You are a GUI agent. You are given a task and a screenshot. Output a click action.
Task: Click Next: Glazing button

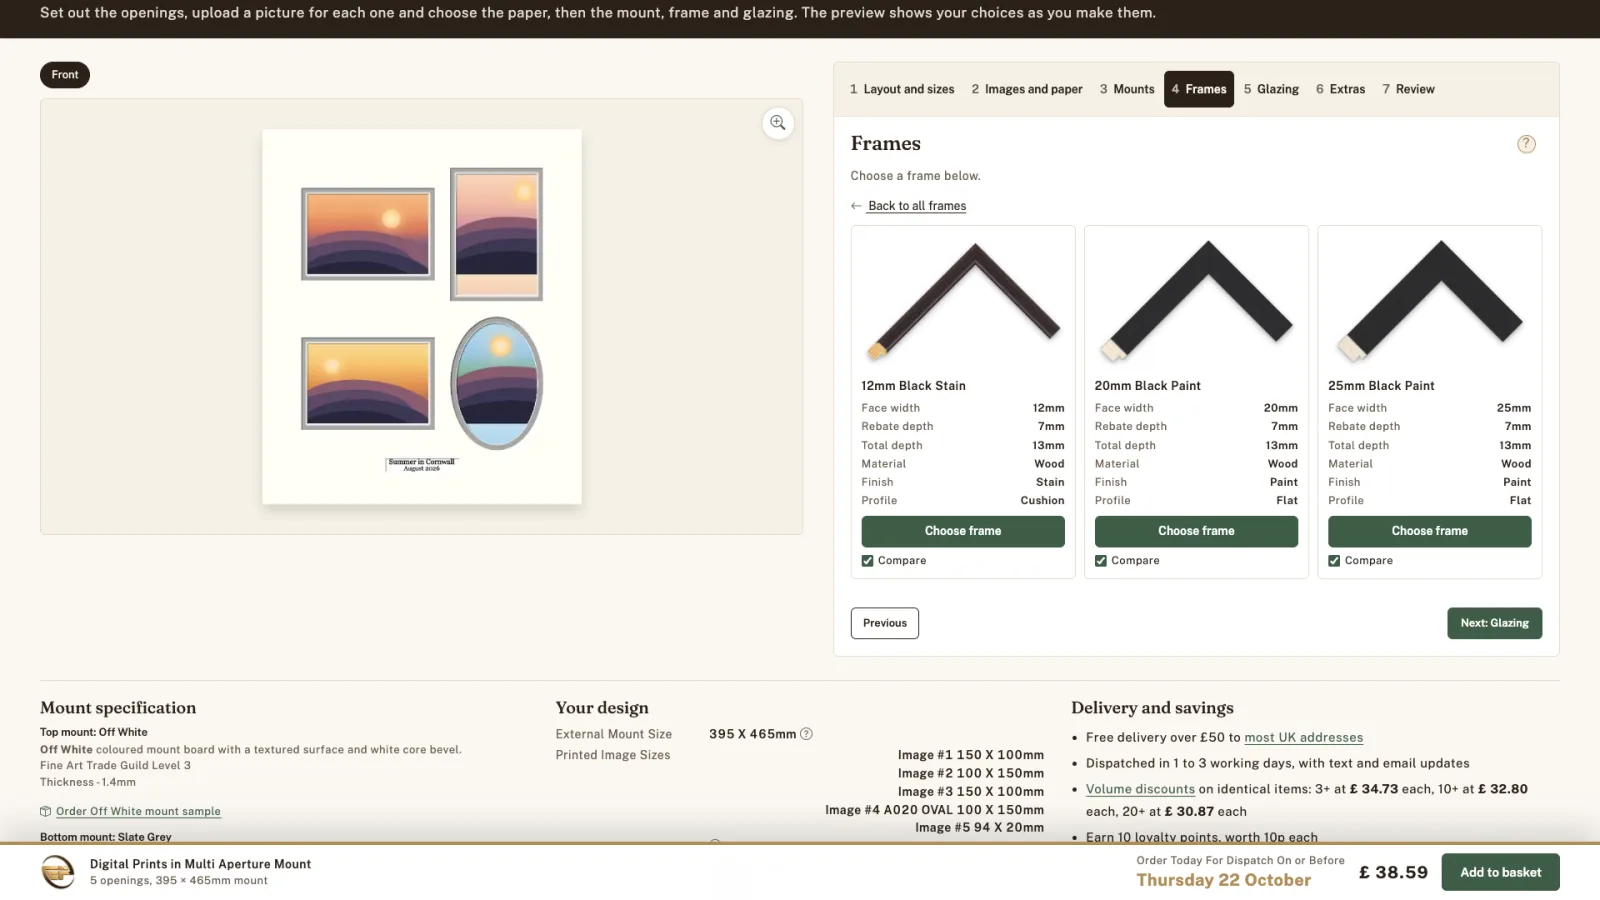click(1495, 623)
